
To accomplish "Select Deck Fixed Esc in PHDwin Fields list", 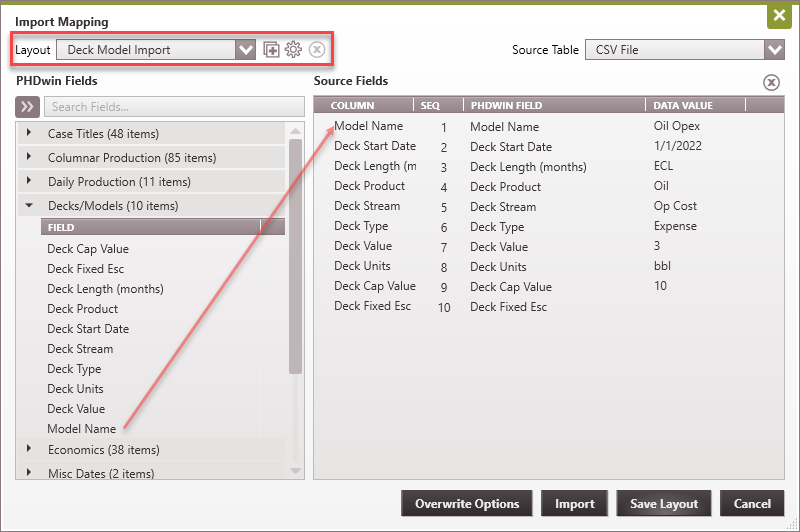I will click(x=85, y=269).
